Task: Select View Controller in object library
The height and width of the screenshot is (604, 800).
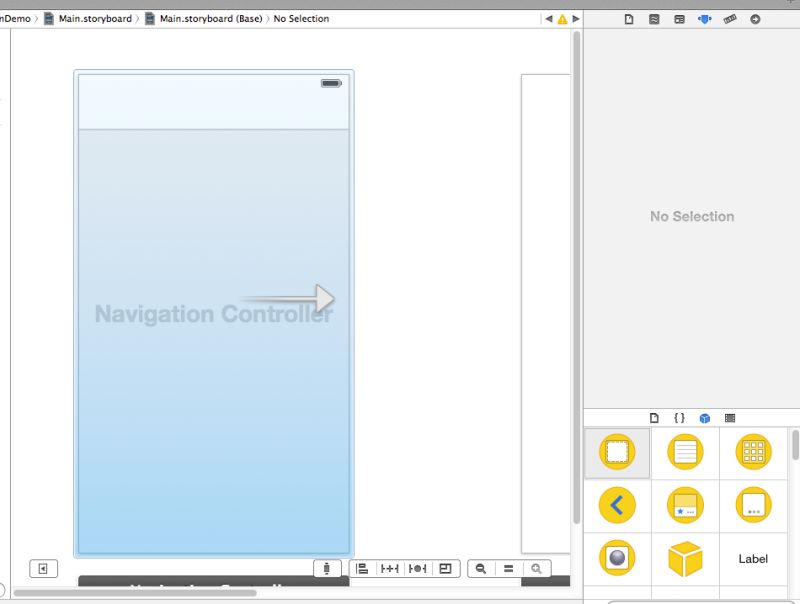Action: pyautogui.click(x=618, y=452)
